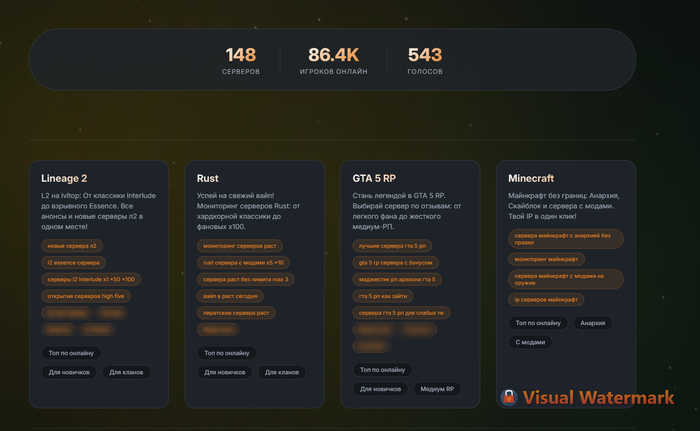Open the Minecraft card title
This screenshot has width=700, height=431.
tap(531, 178)
